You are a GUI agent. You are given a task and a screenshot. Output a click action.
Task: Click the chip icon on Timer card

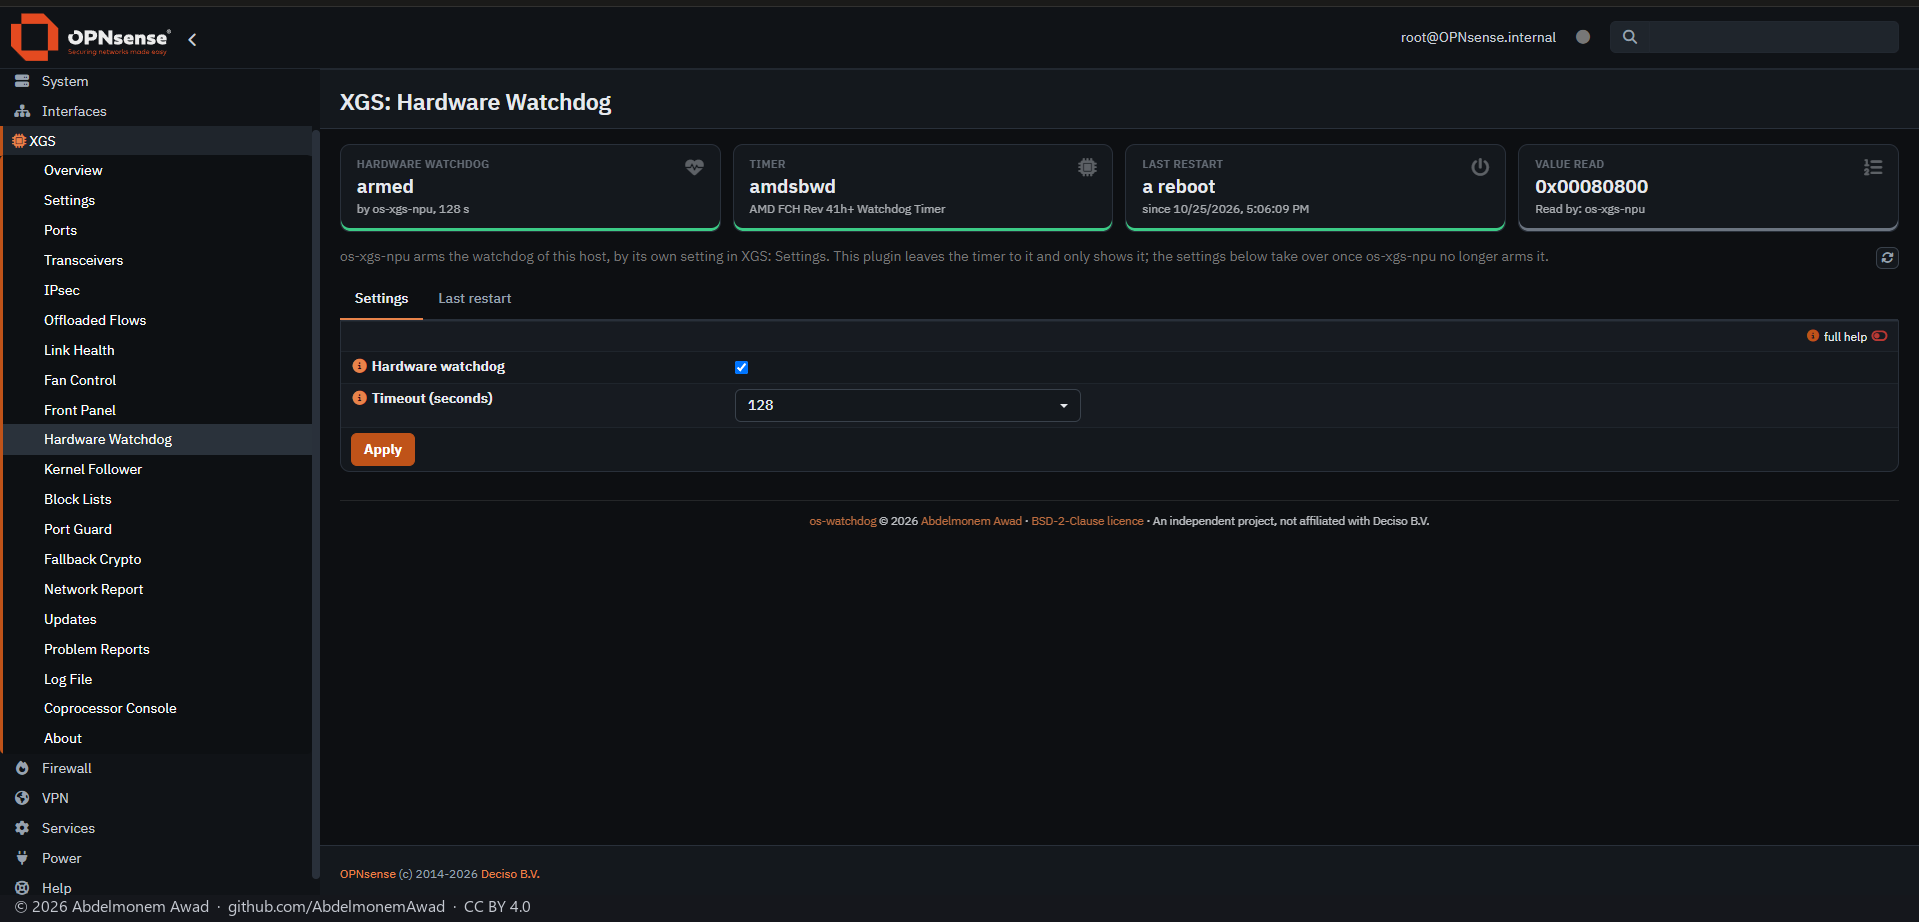point(1087,167)
